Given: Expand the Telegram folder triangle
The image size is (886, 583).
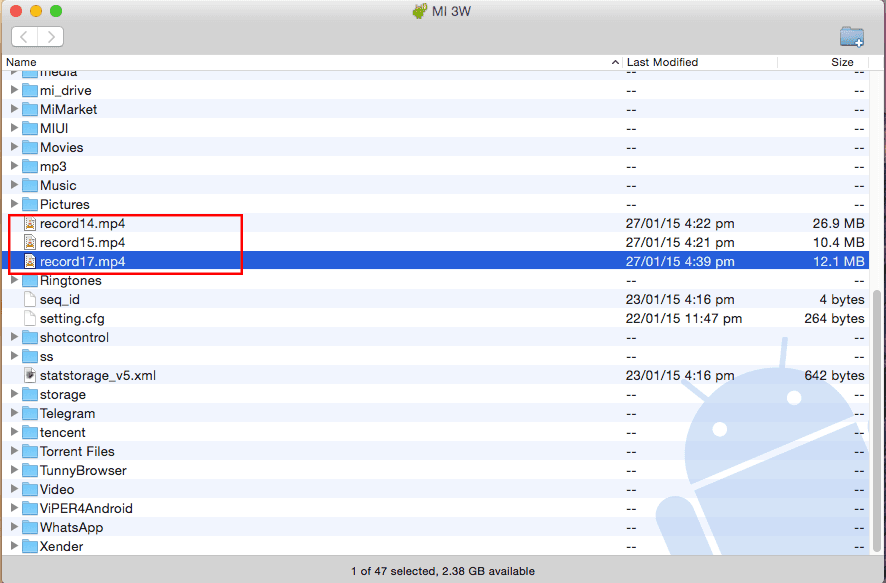Looking at the screenshot, I should coord(14,414).
